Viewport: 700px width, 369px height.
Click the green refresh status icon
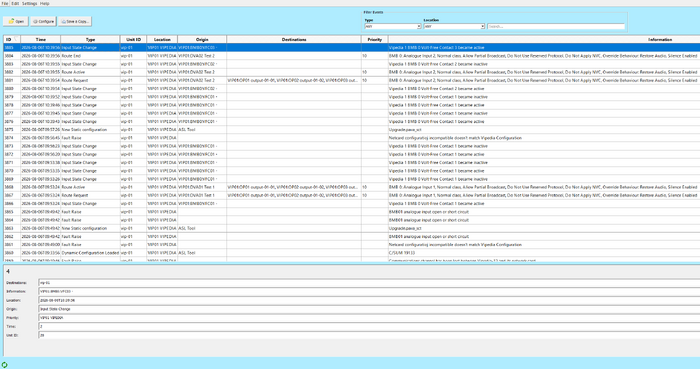(4, 365)
